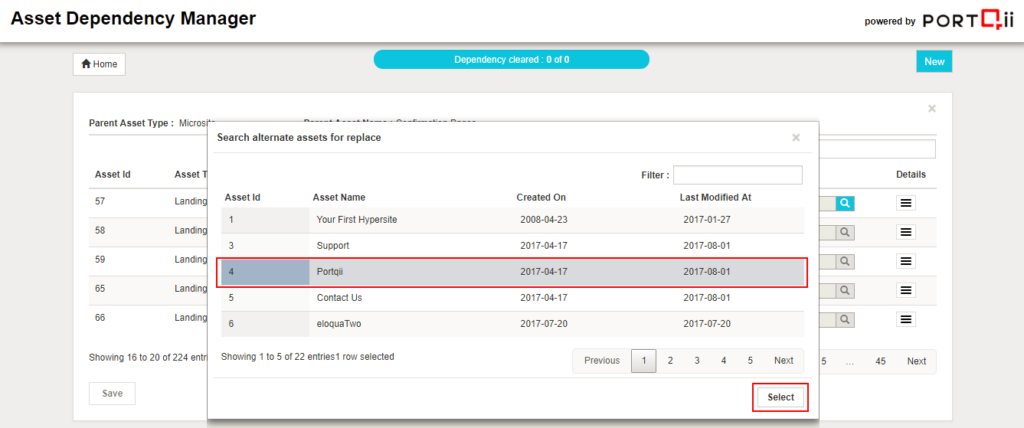Click the Filter input field
Screen dimensions: 1024x428
pyautogui.click(x=738, y=175)
